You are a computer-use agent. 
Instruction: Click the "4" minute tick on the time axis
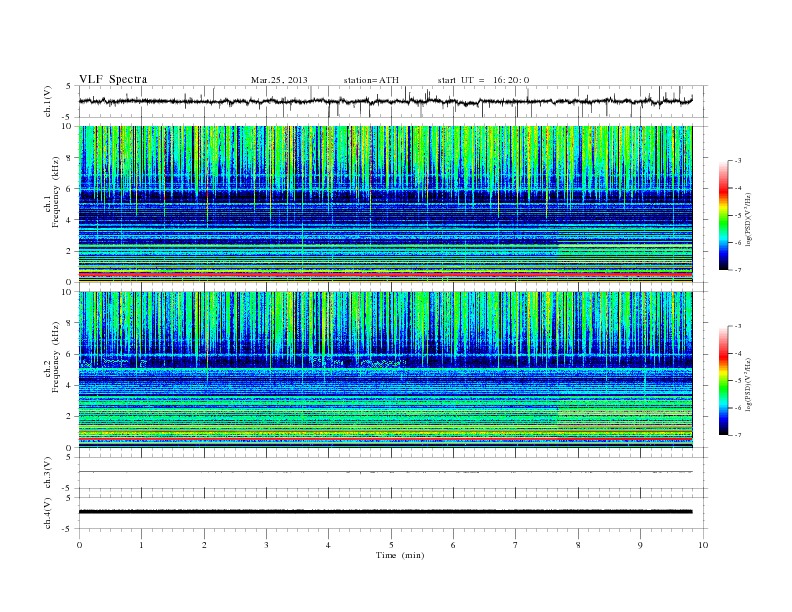(x=328, y=545)
